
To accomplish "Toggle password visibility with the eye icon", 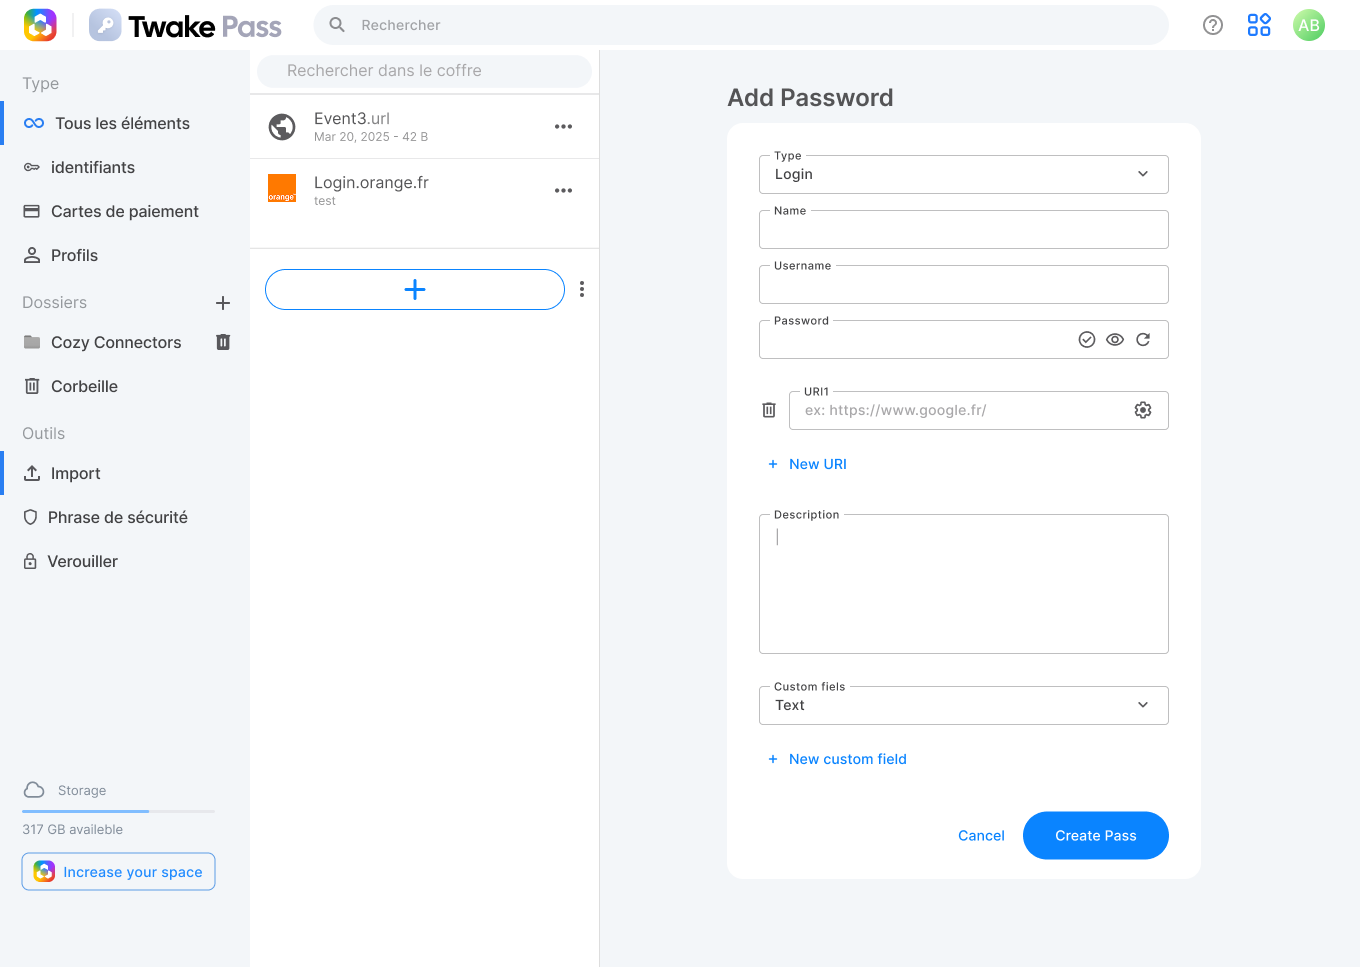I will tap(1115, 340).
